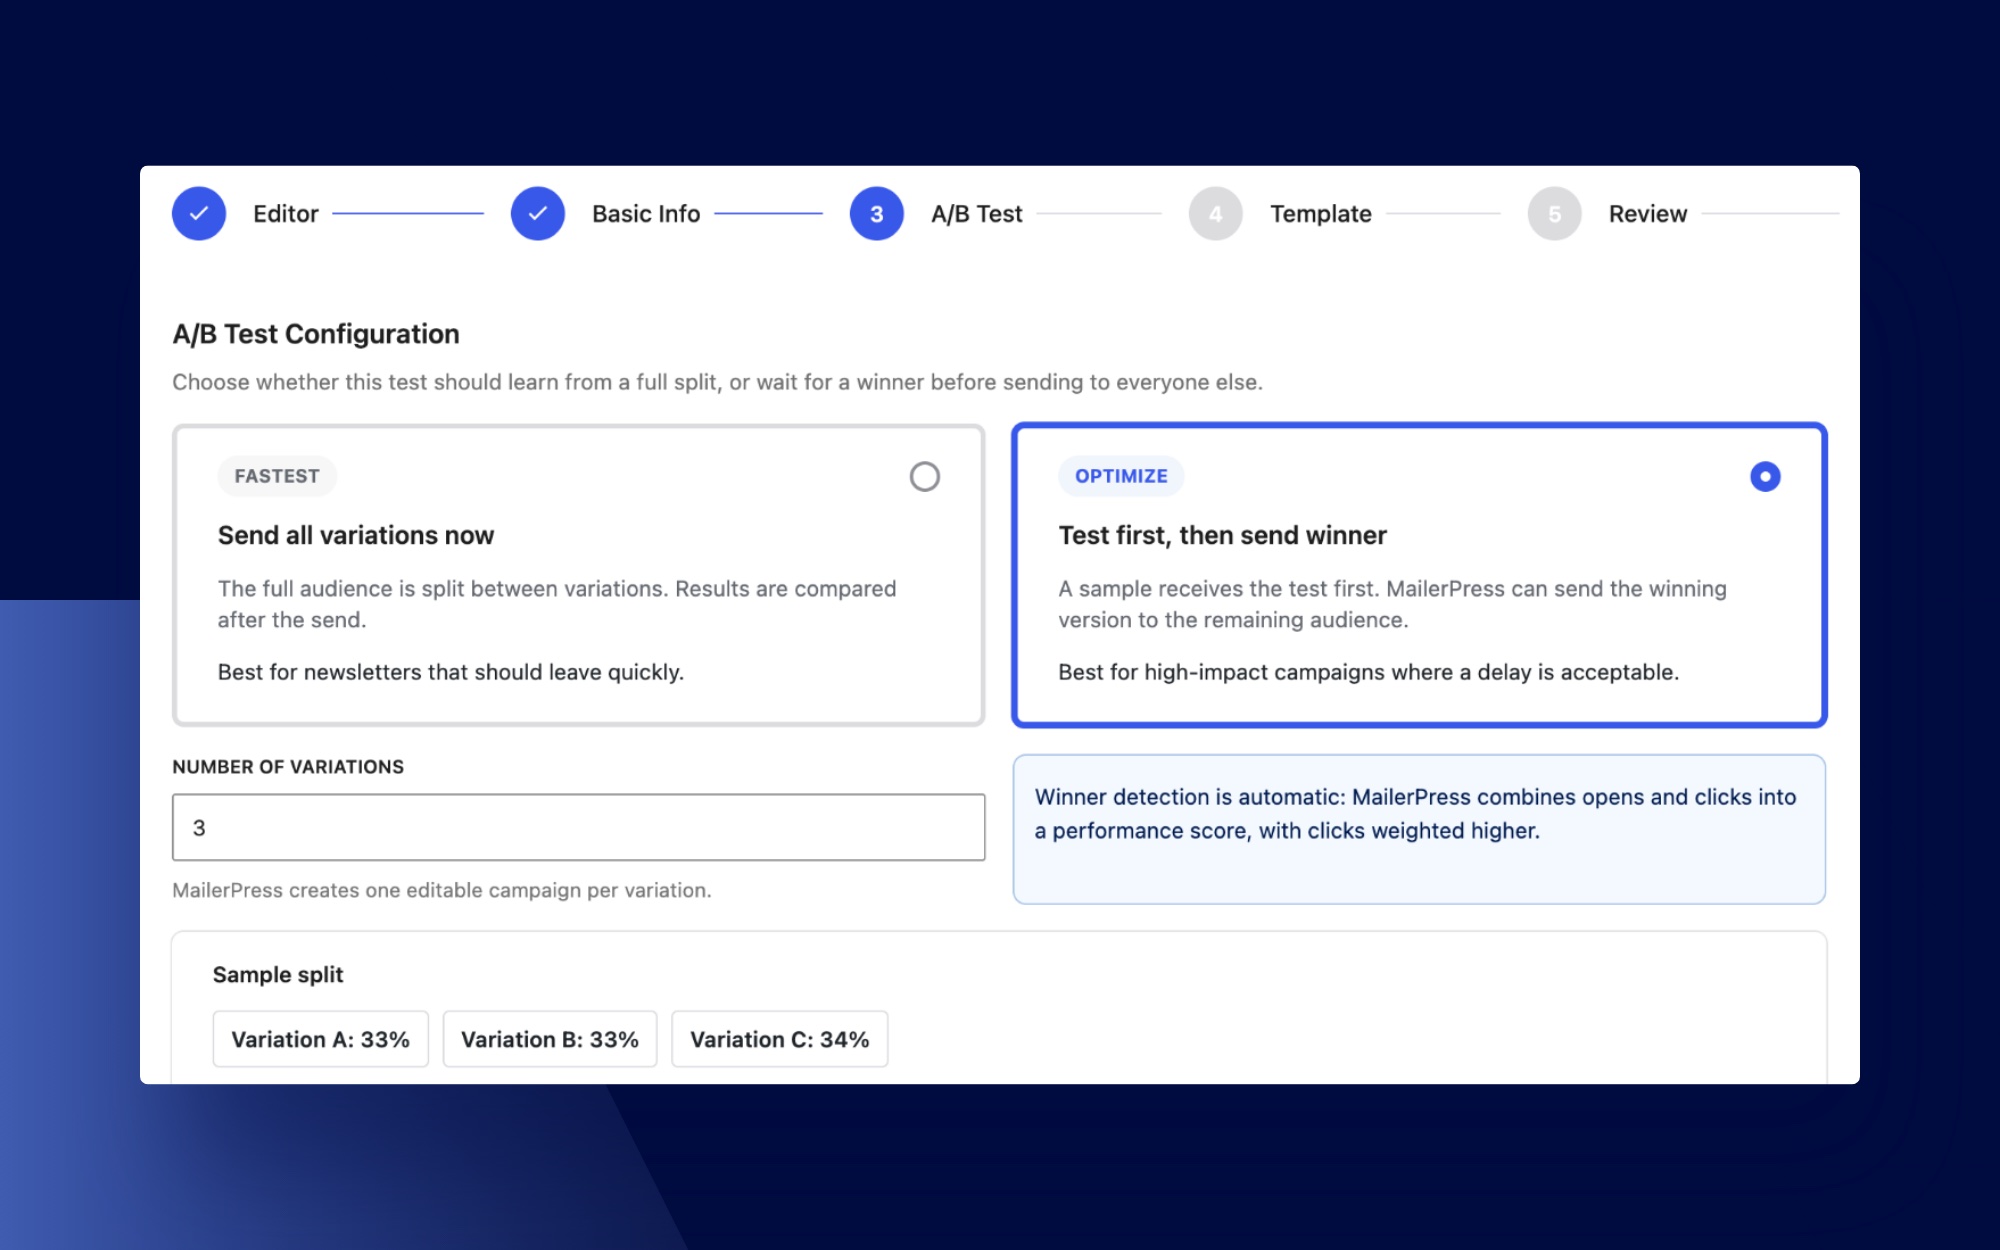2000x1250 pixels.
Task: Click the step 5 circle for Review
Action: coord(1555,213)
